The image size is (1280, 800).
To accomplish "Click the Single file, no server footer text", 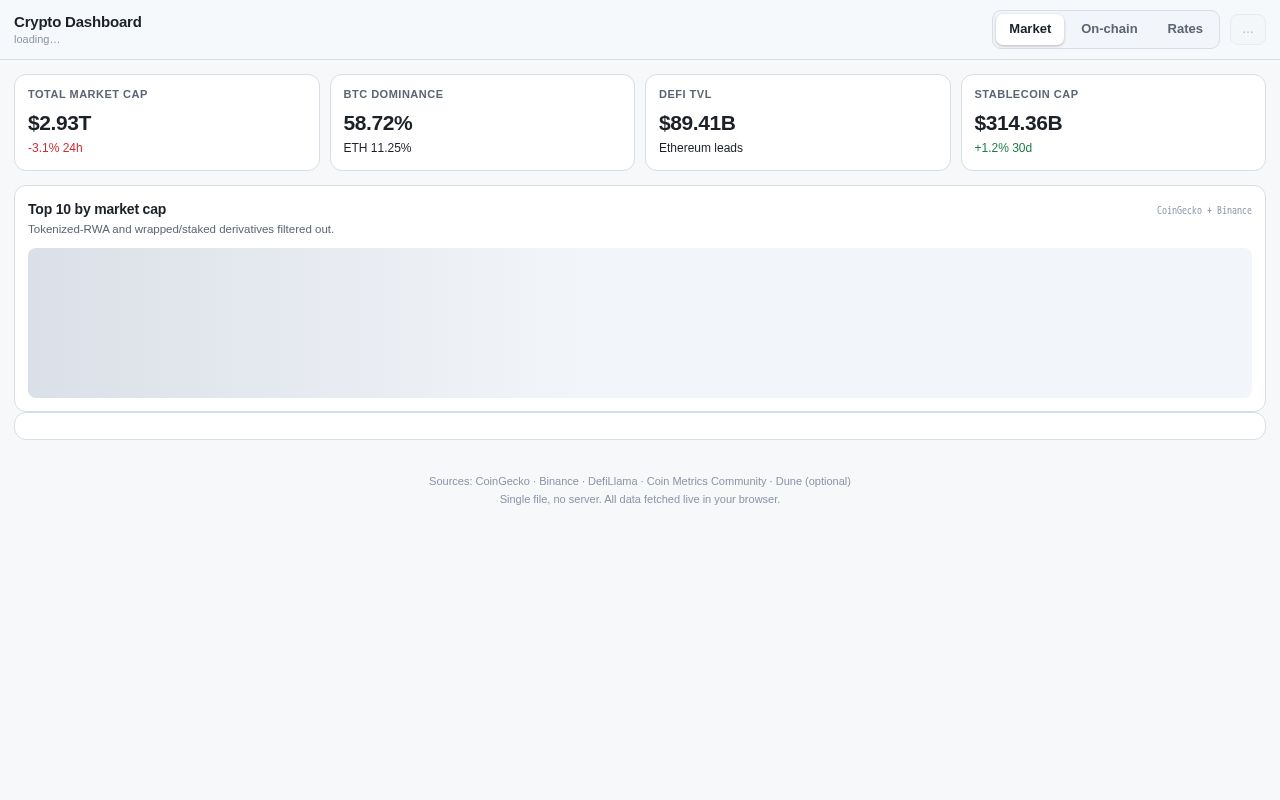I will (x=640, y=499).
